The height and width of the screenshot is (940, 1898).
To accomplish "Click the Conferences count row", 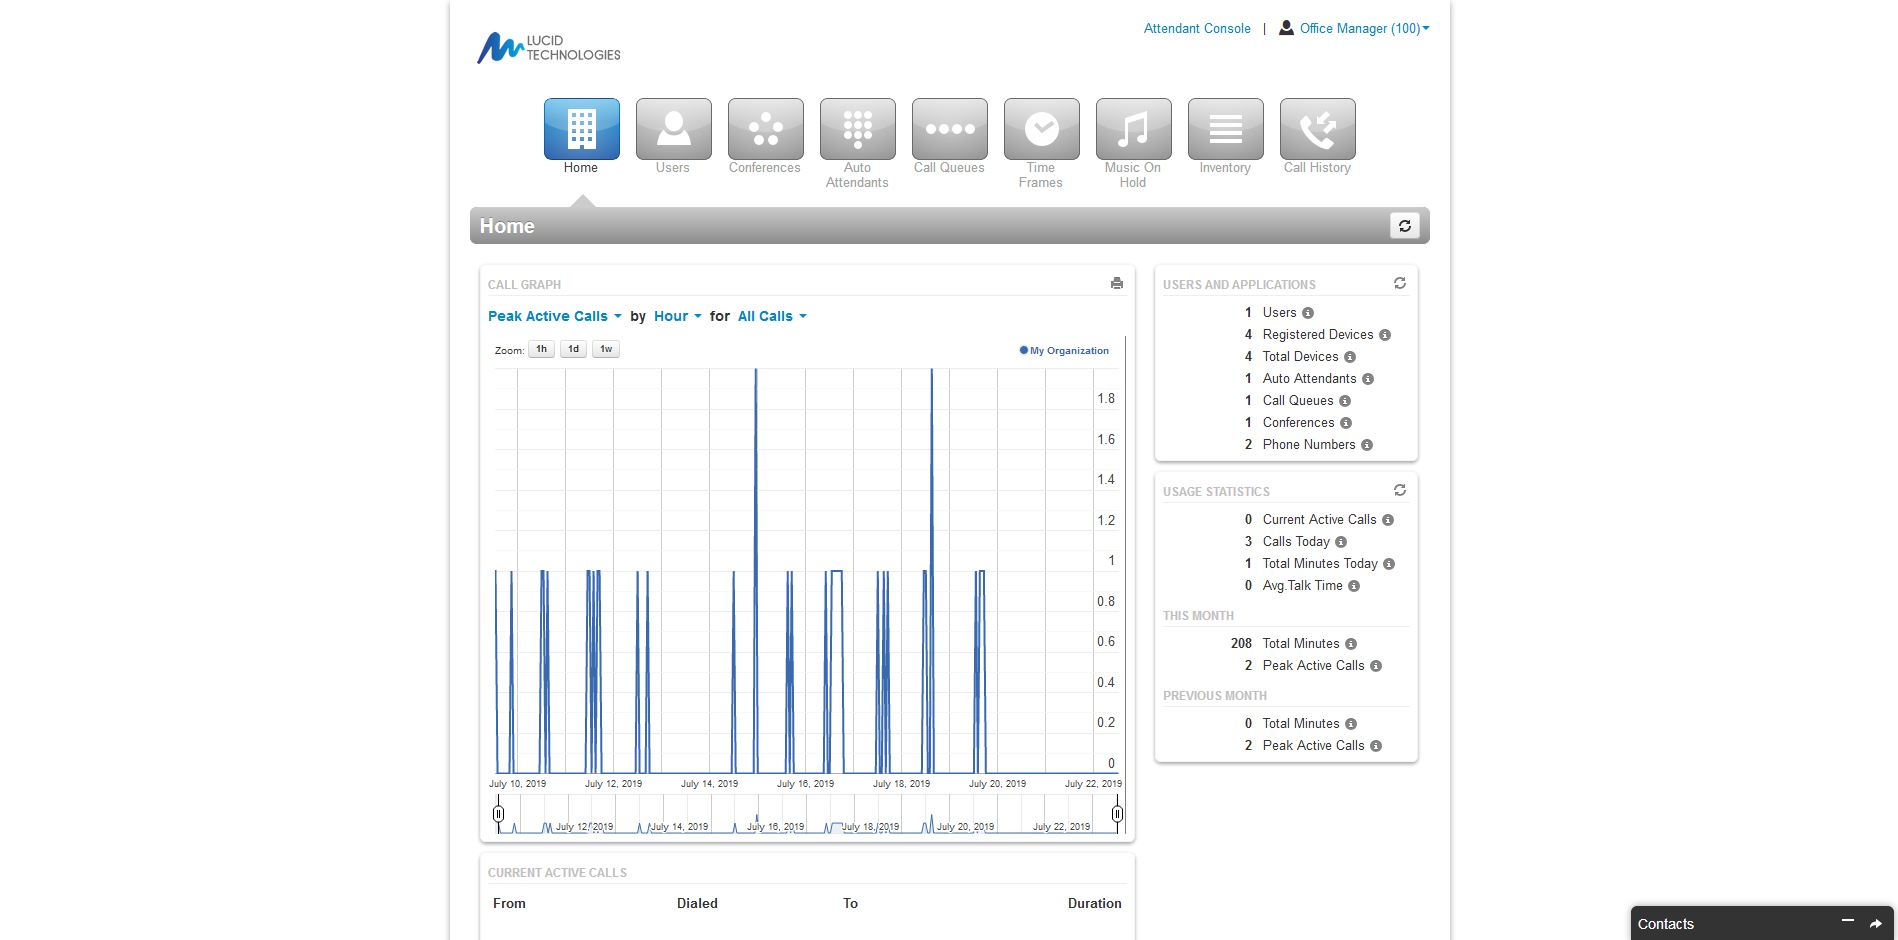I will pyautogui.click(x=1286, y=423).
